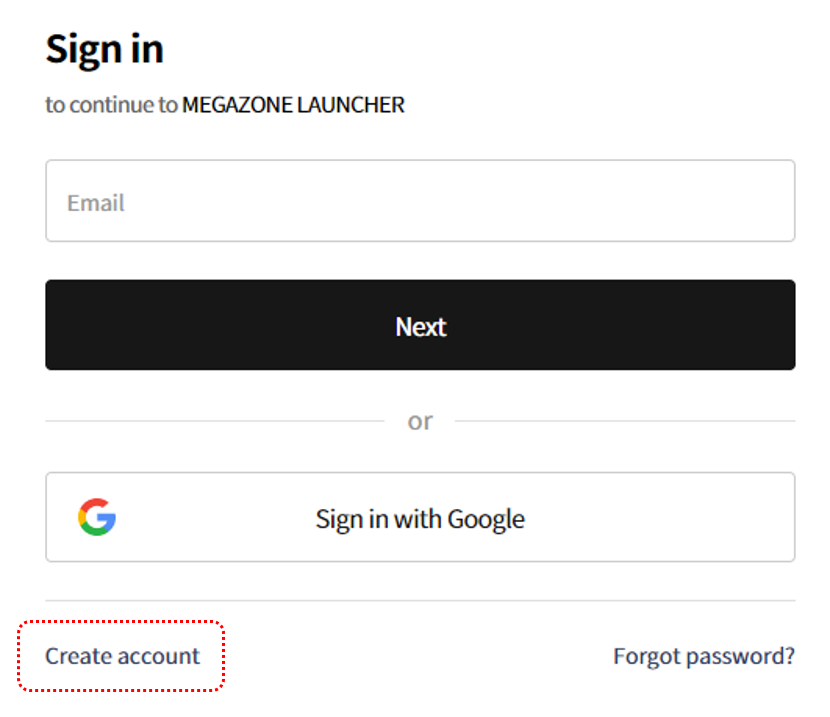
Task: Click the Google G logo in the sign-in button
Action: 97,517
